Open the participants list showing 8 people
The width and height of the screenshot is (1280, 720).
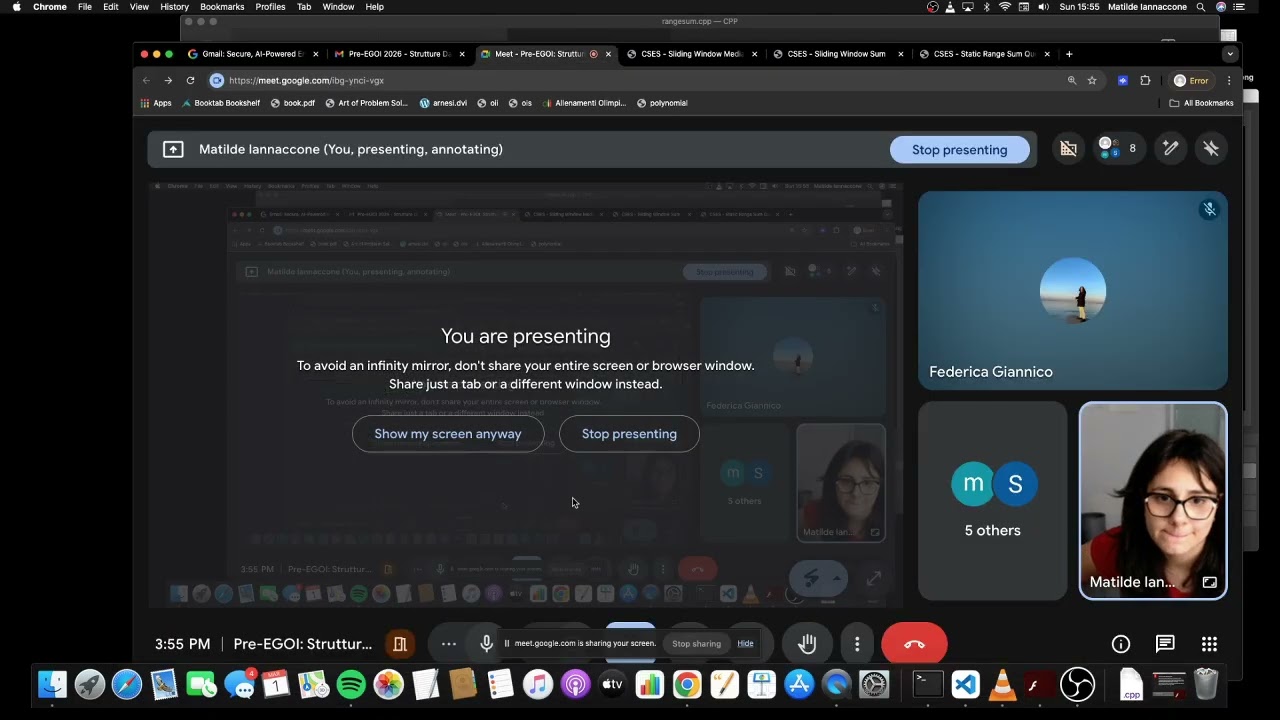1117,148
